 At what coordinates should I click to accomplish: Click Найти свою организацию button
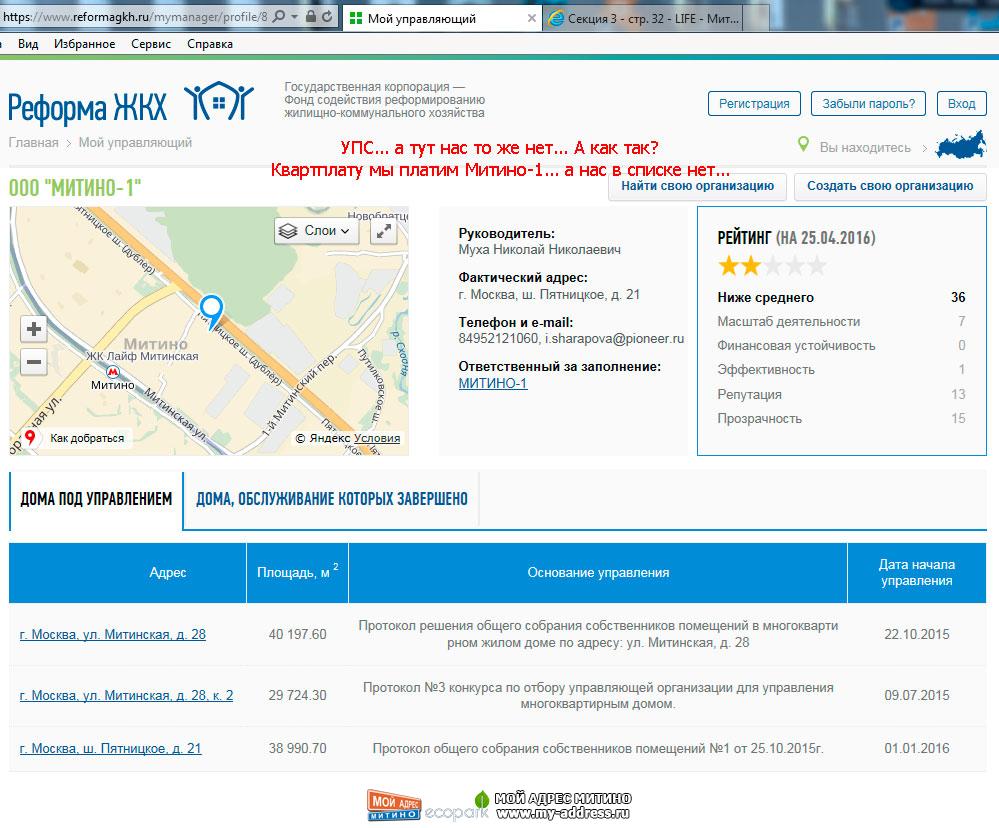(698, 186)
